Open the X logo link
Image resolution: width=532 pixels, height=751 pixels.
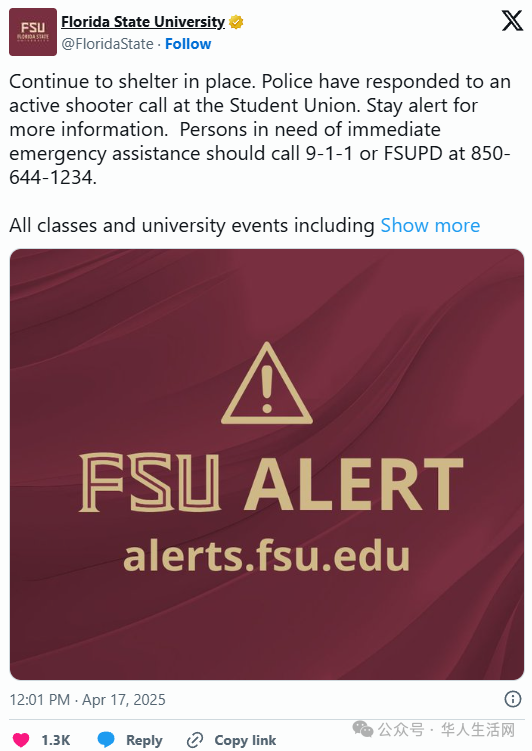pyautogui.click(x=512, y=21)
